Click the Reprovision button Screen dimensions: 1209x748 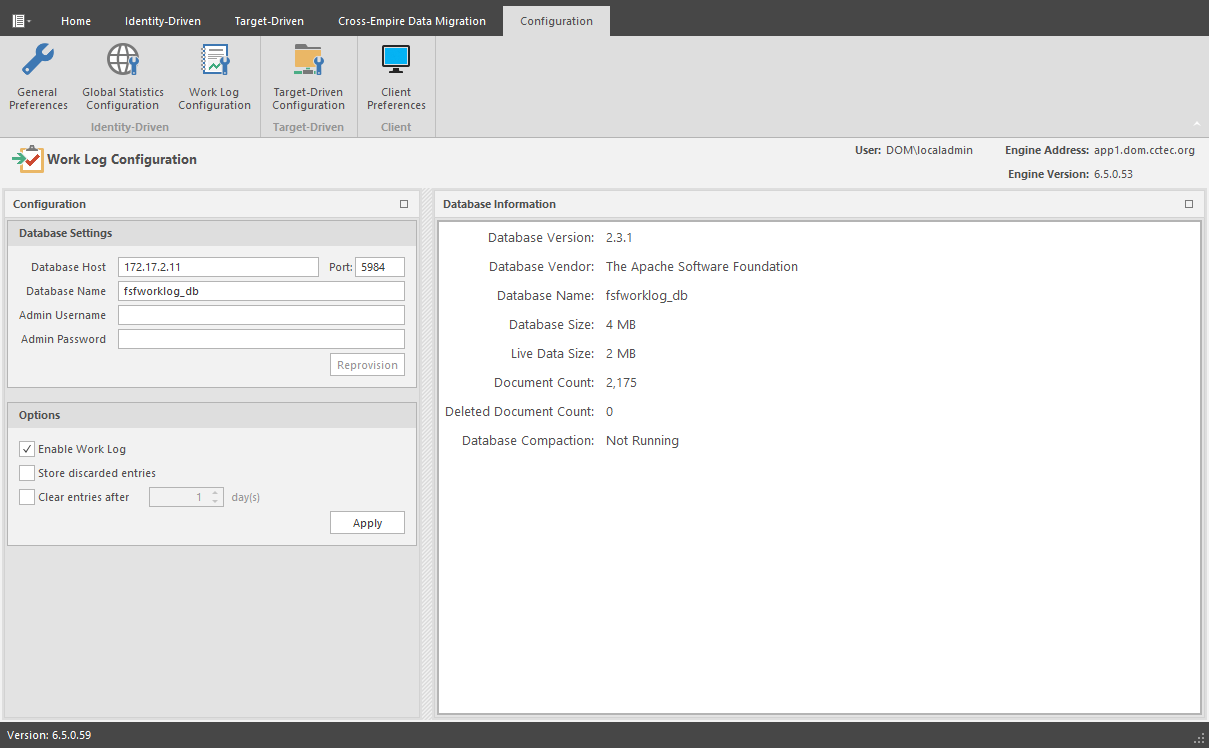[x=367, y=364]
